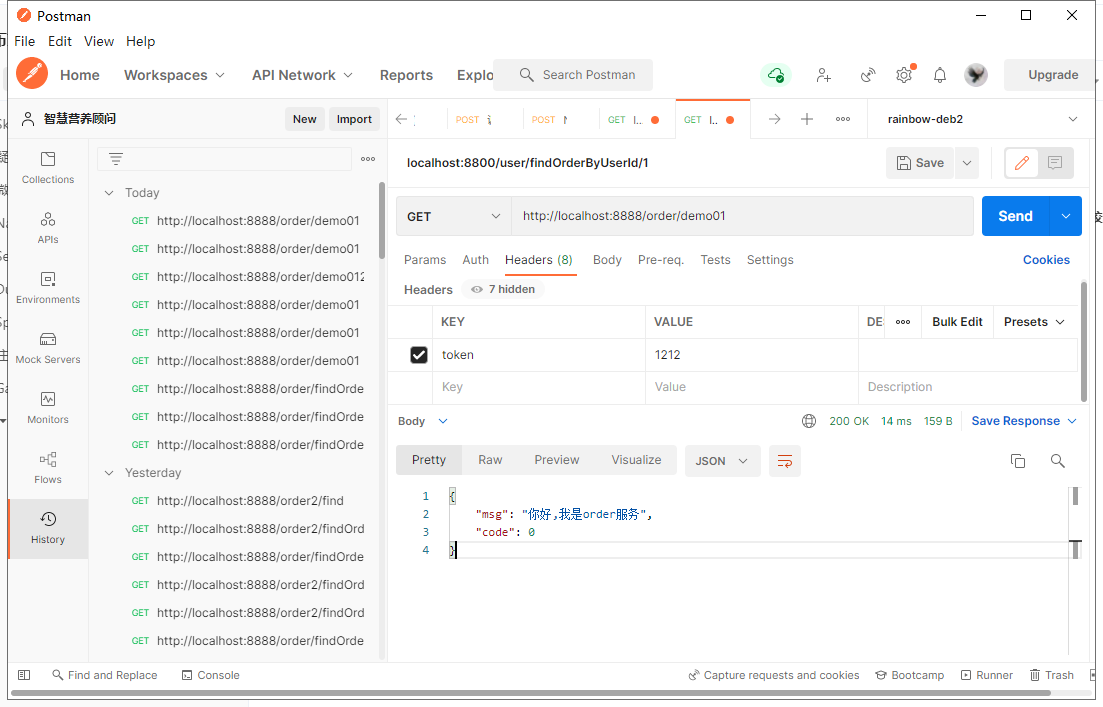Viewport: 1103px width, 707px height.
Task: Open the Environments sidebar panel
Action: tap(48, 288)
